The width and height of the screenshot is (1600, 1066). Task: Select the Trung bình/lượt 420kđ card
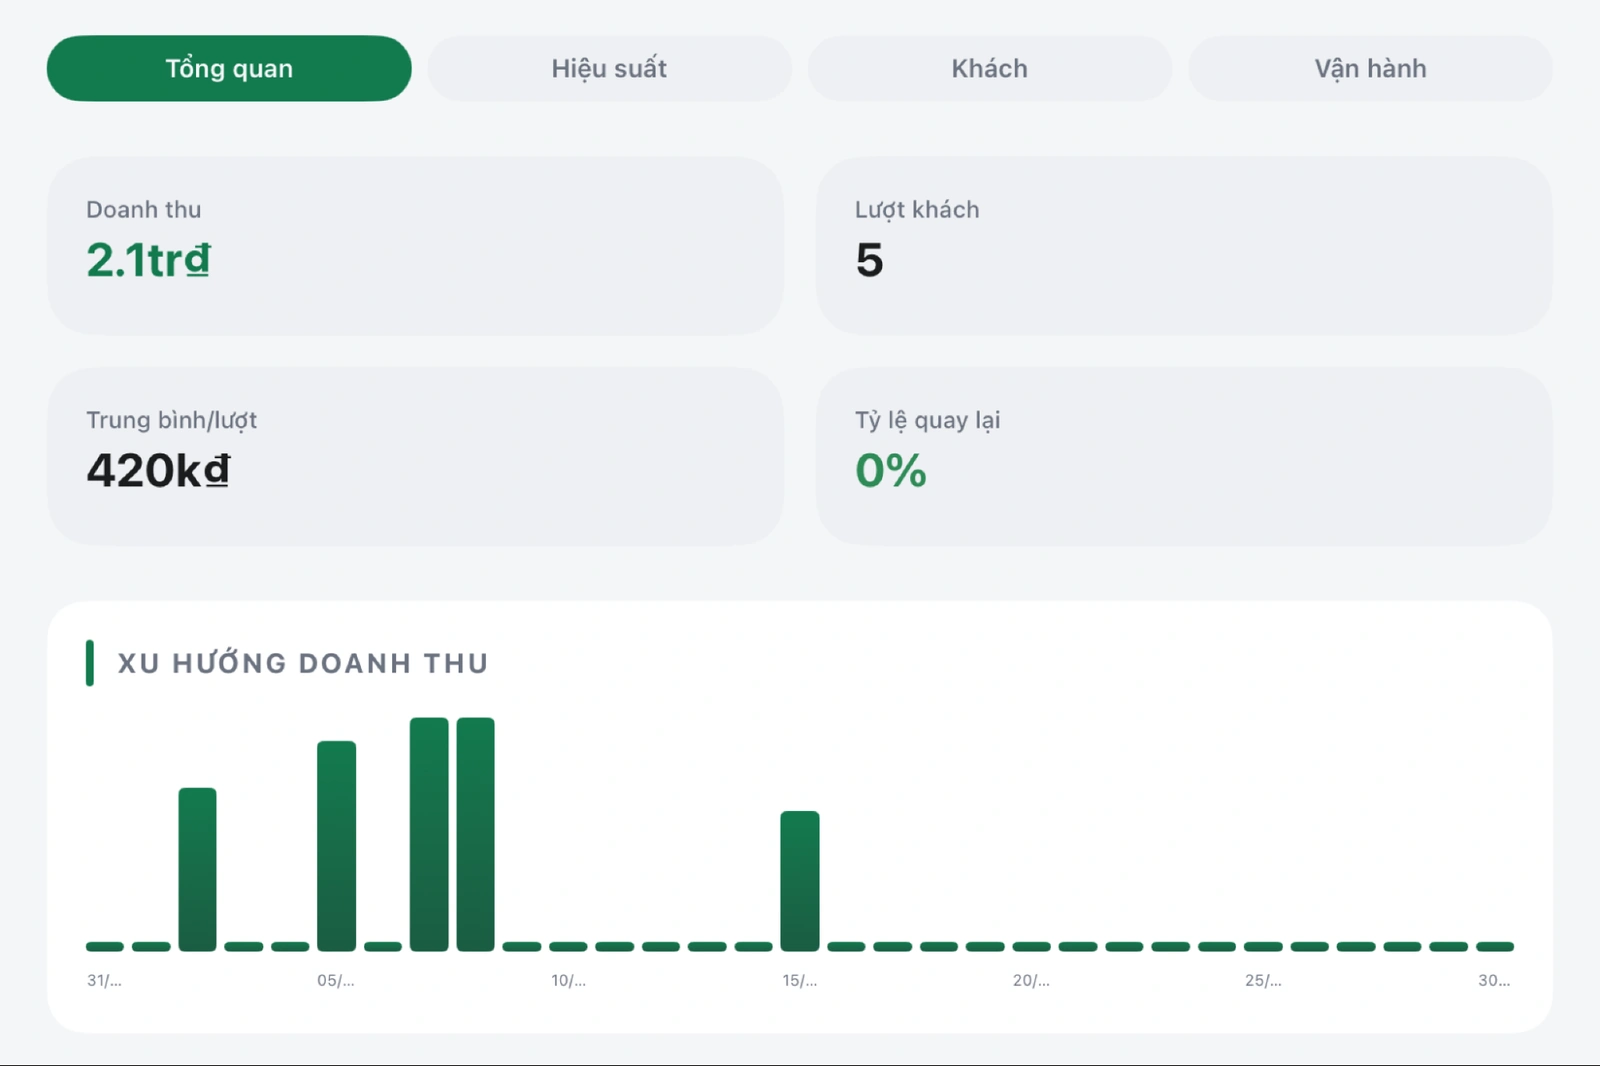415,456
